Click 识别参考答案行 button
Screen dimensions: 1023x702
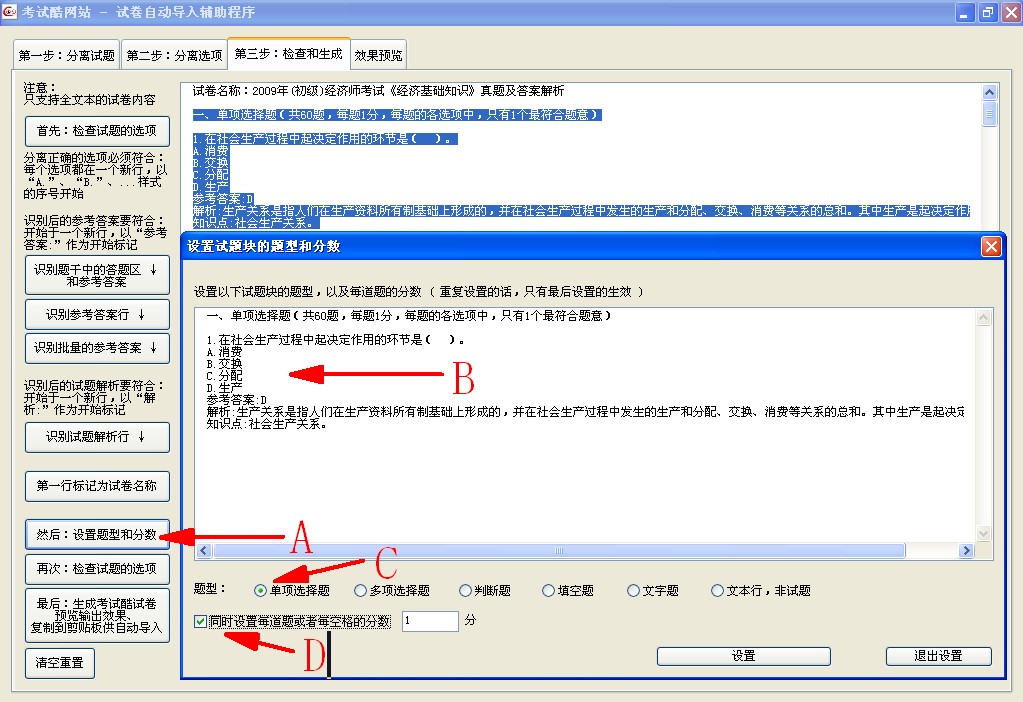[x=97, y=314]
